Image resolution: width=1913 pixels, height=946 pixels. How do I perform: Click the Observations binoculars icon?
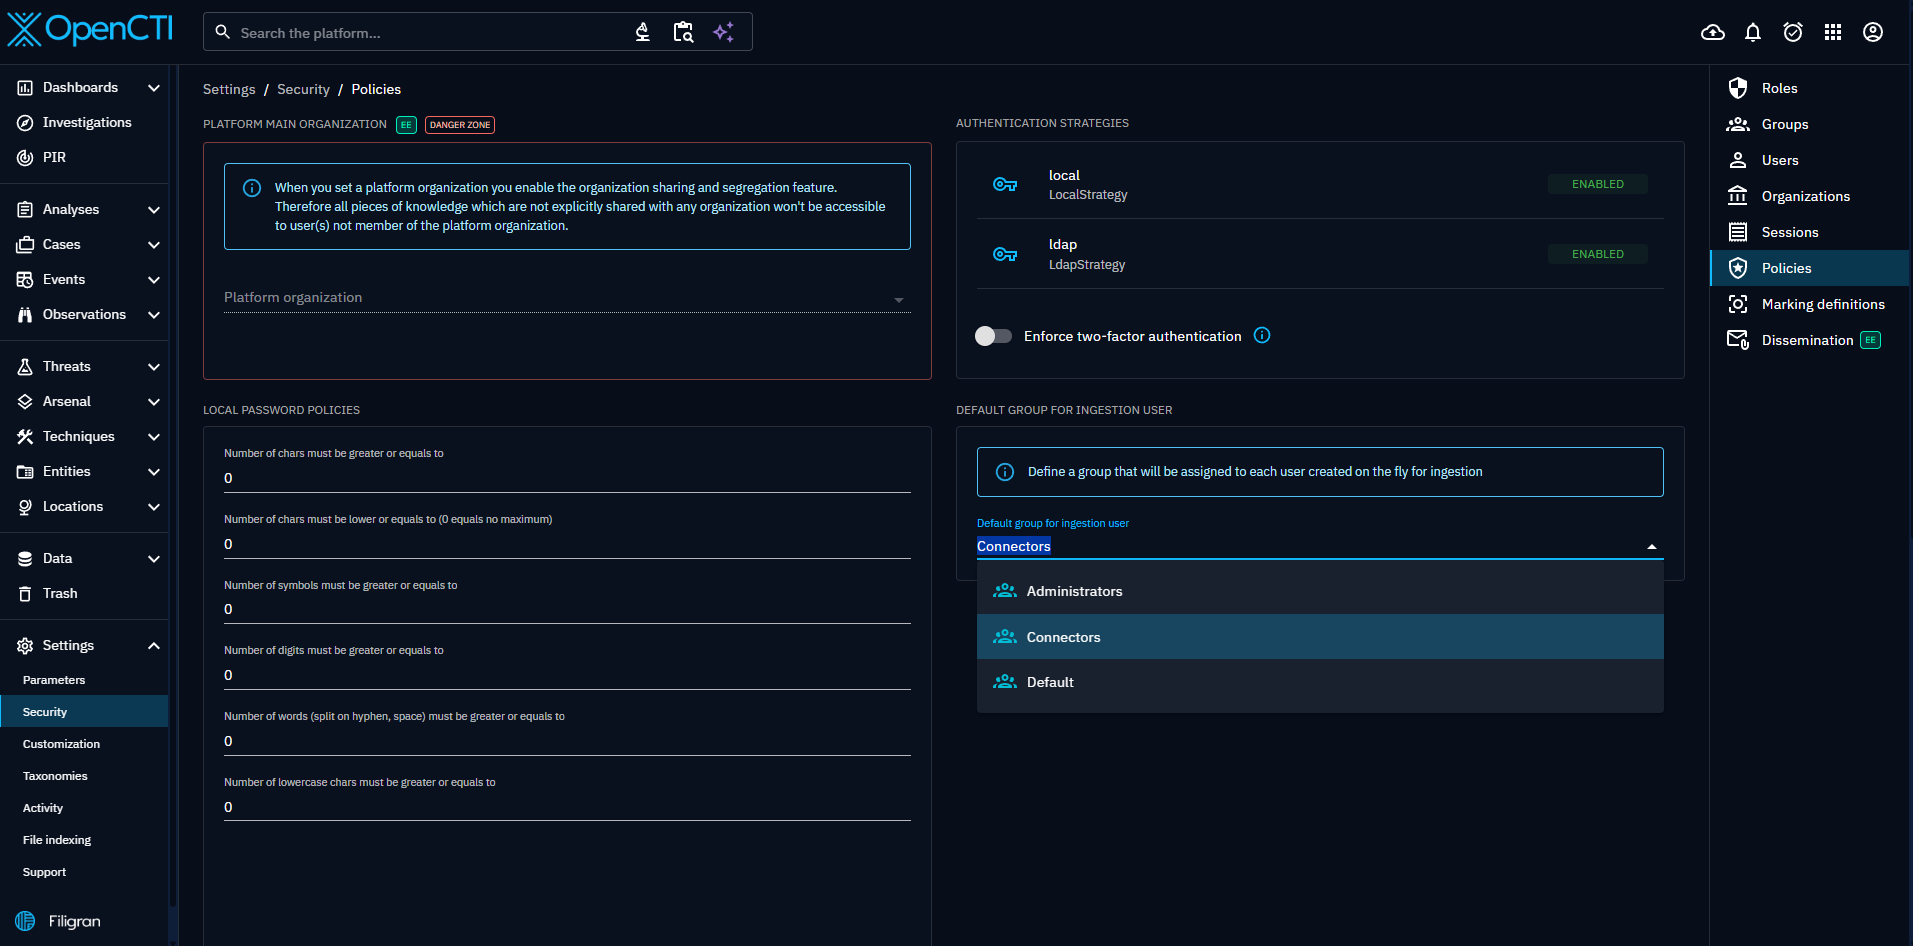point(25,314)
